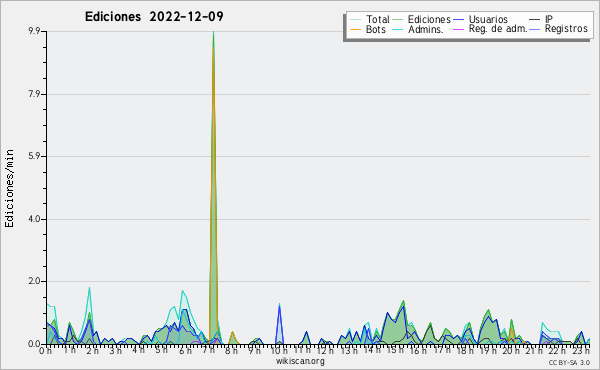Click the y-axis label 'Ediciones/min'

9,188
